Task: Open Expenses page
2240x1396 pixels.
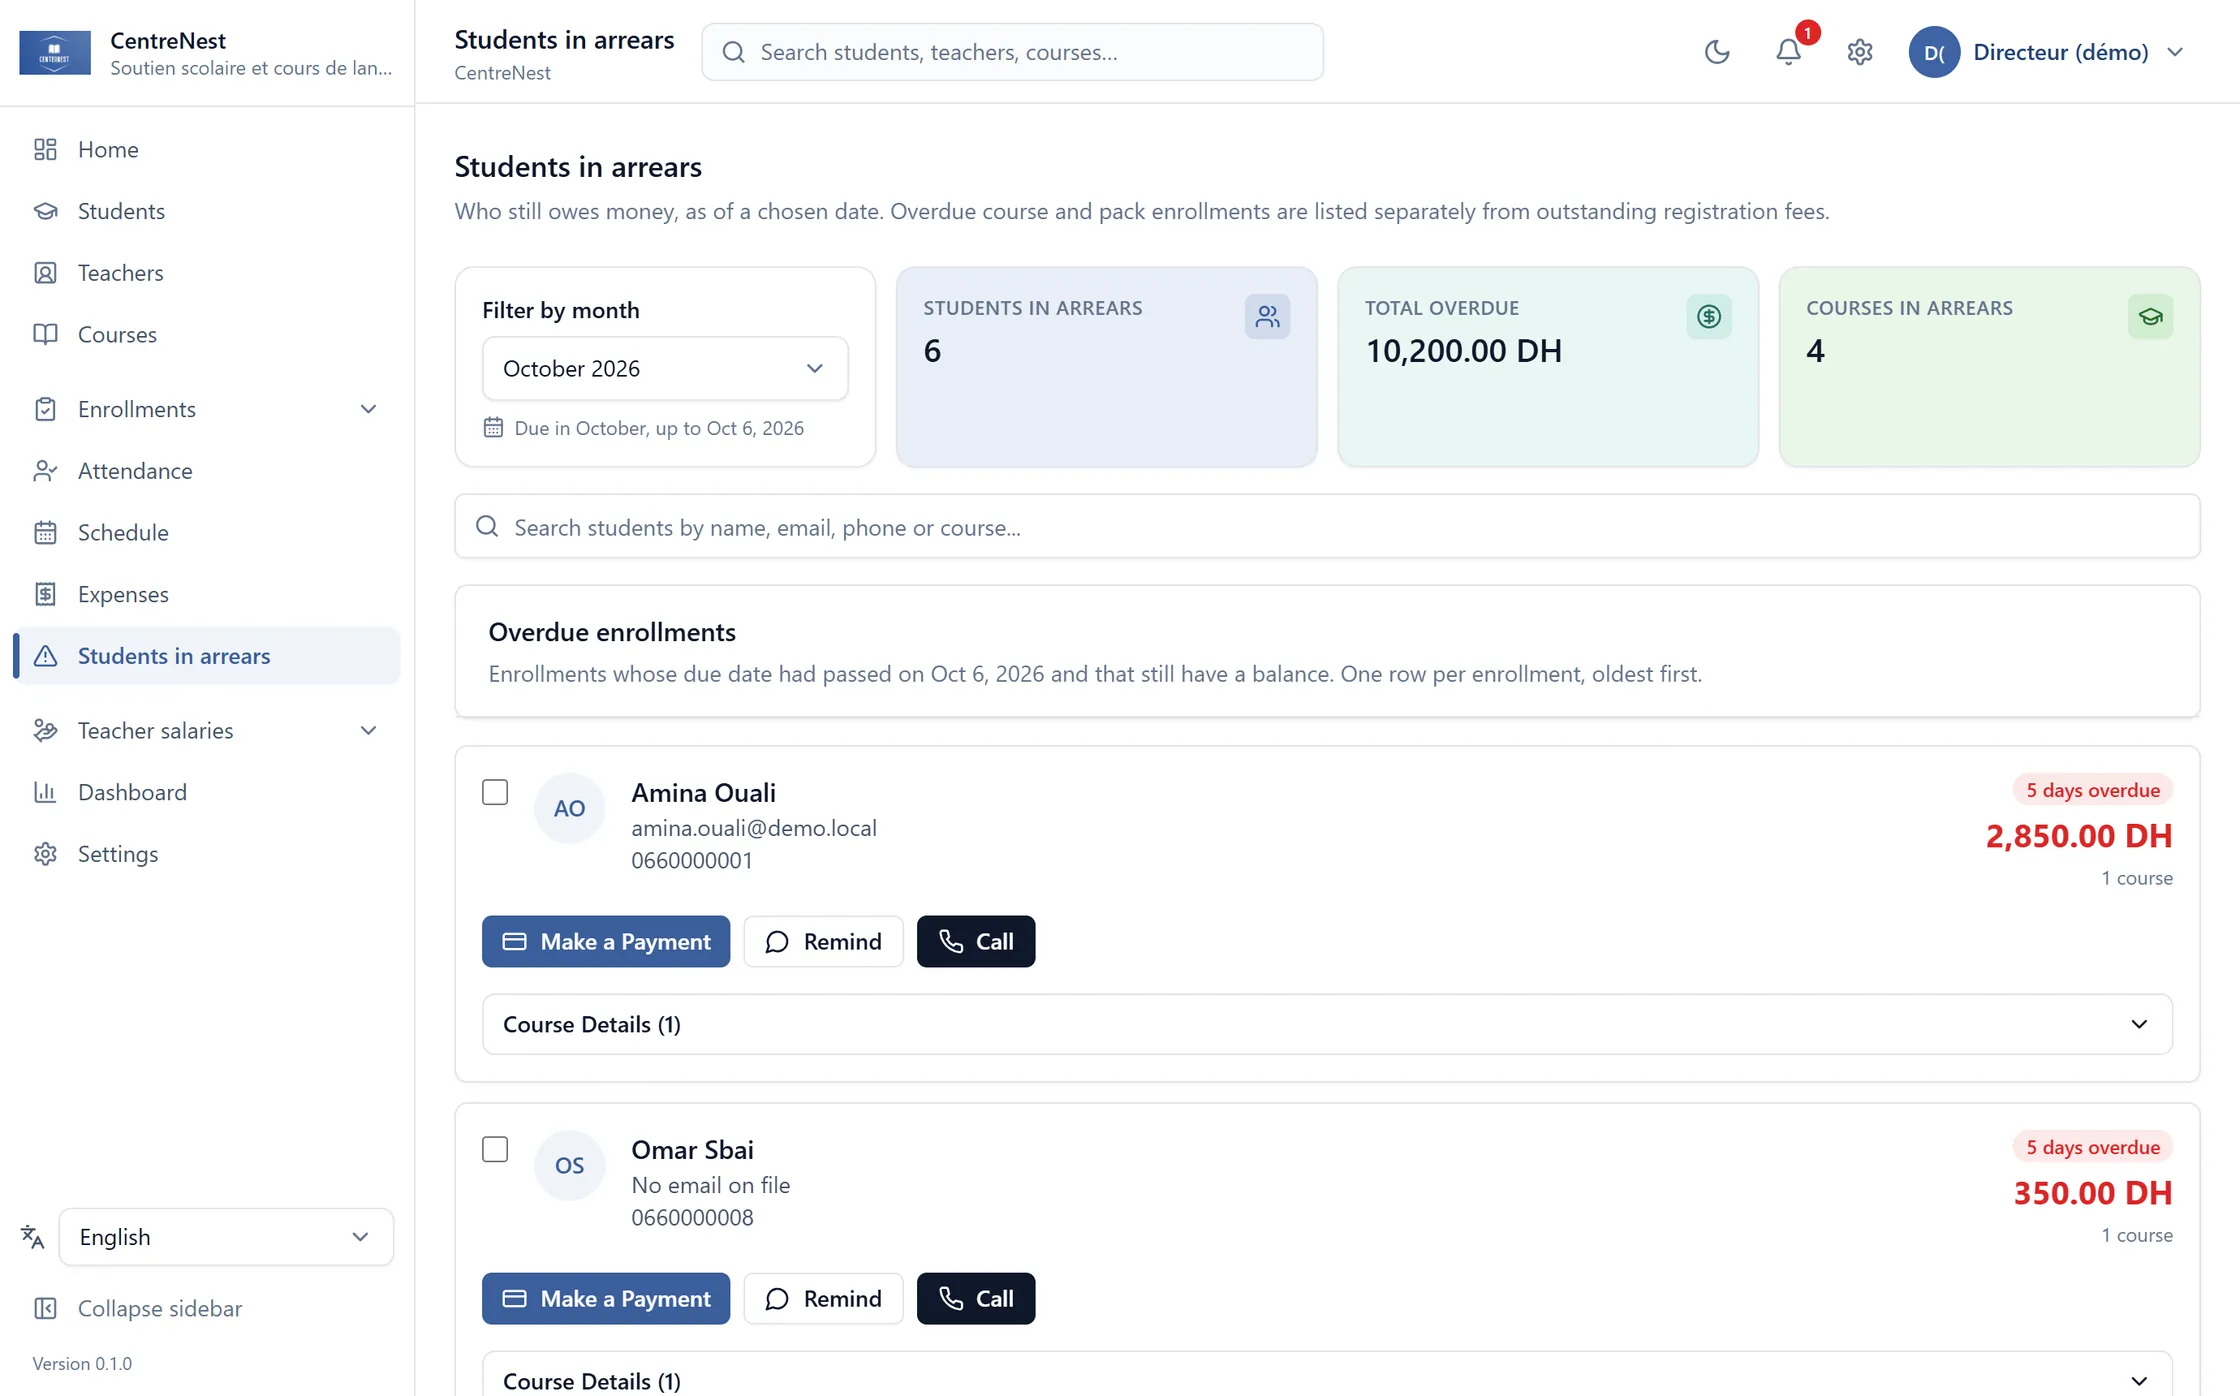Action: pyautogui.click(x=207, y=594)
